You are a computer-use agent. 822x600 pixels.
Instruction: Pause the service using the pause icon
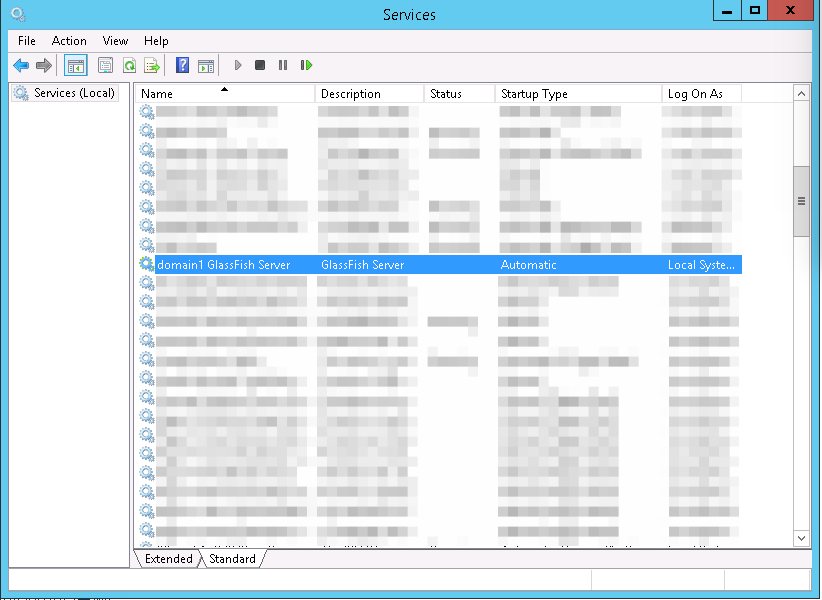(x=283, y=66)
